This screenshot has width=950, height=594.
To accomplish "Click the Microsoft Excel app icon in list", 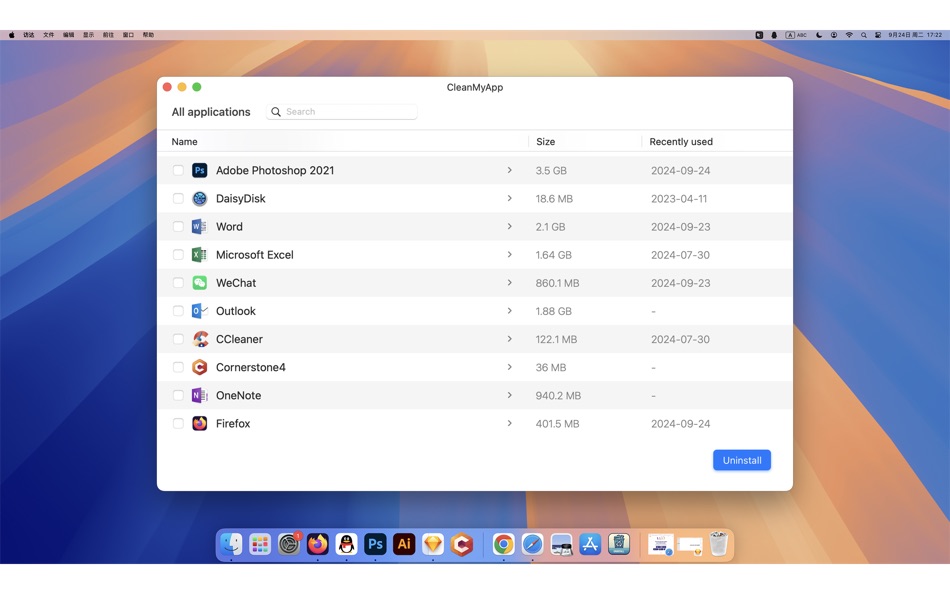I will tap(199, 255).
